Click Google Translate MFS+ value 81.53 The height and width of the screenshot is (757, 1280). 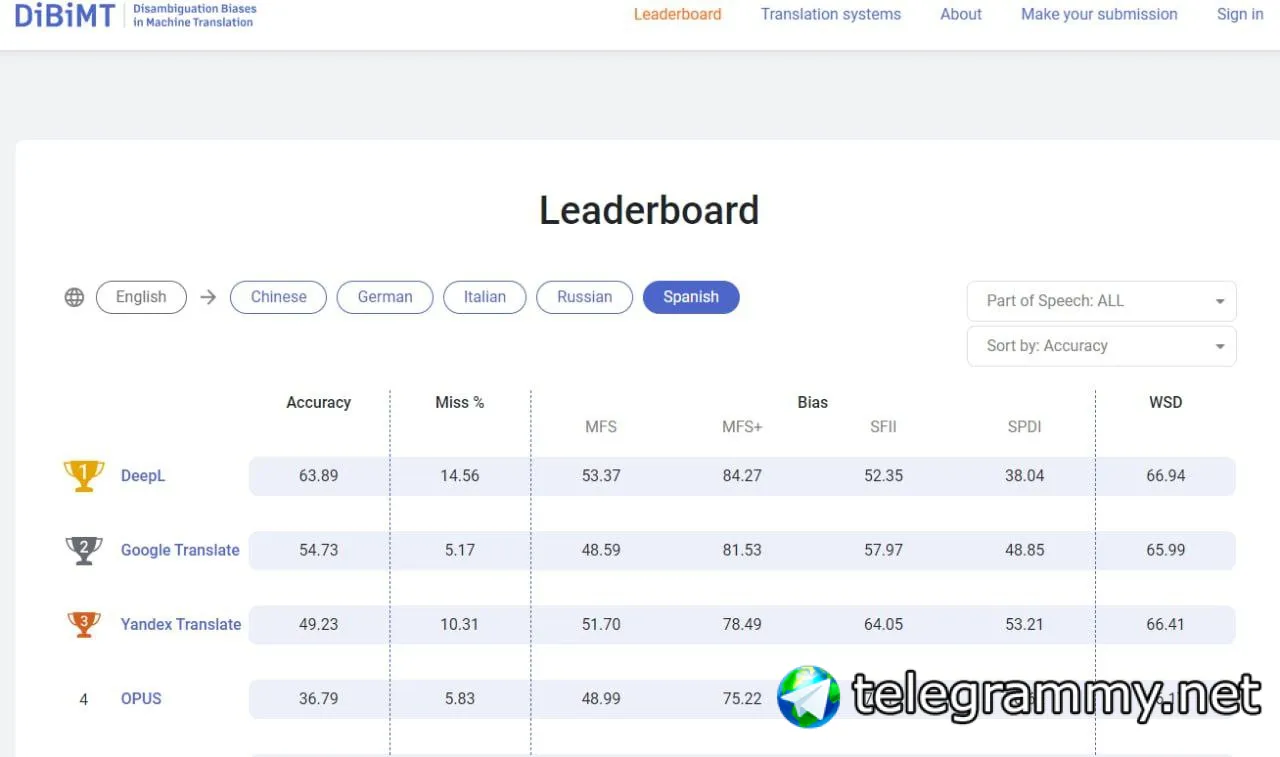tap(742, 550)
